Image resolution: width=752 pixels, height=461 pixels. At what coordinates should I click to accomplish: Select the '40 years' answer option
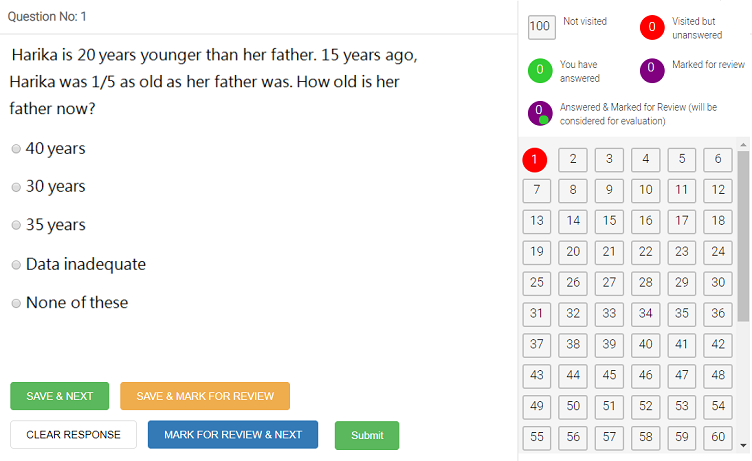[16, 149]
